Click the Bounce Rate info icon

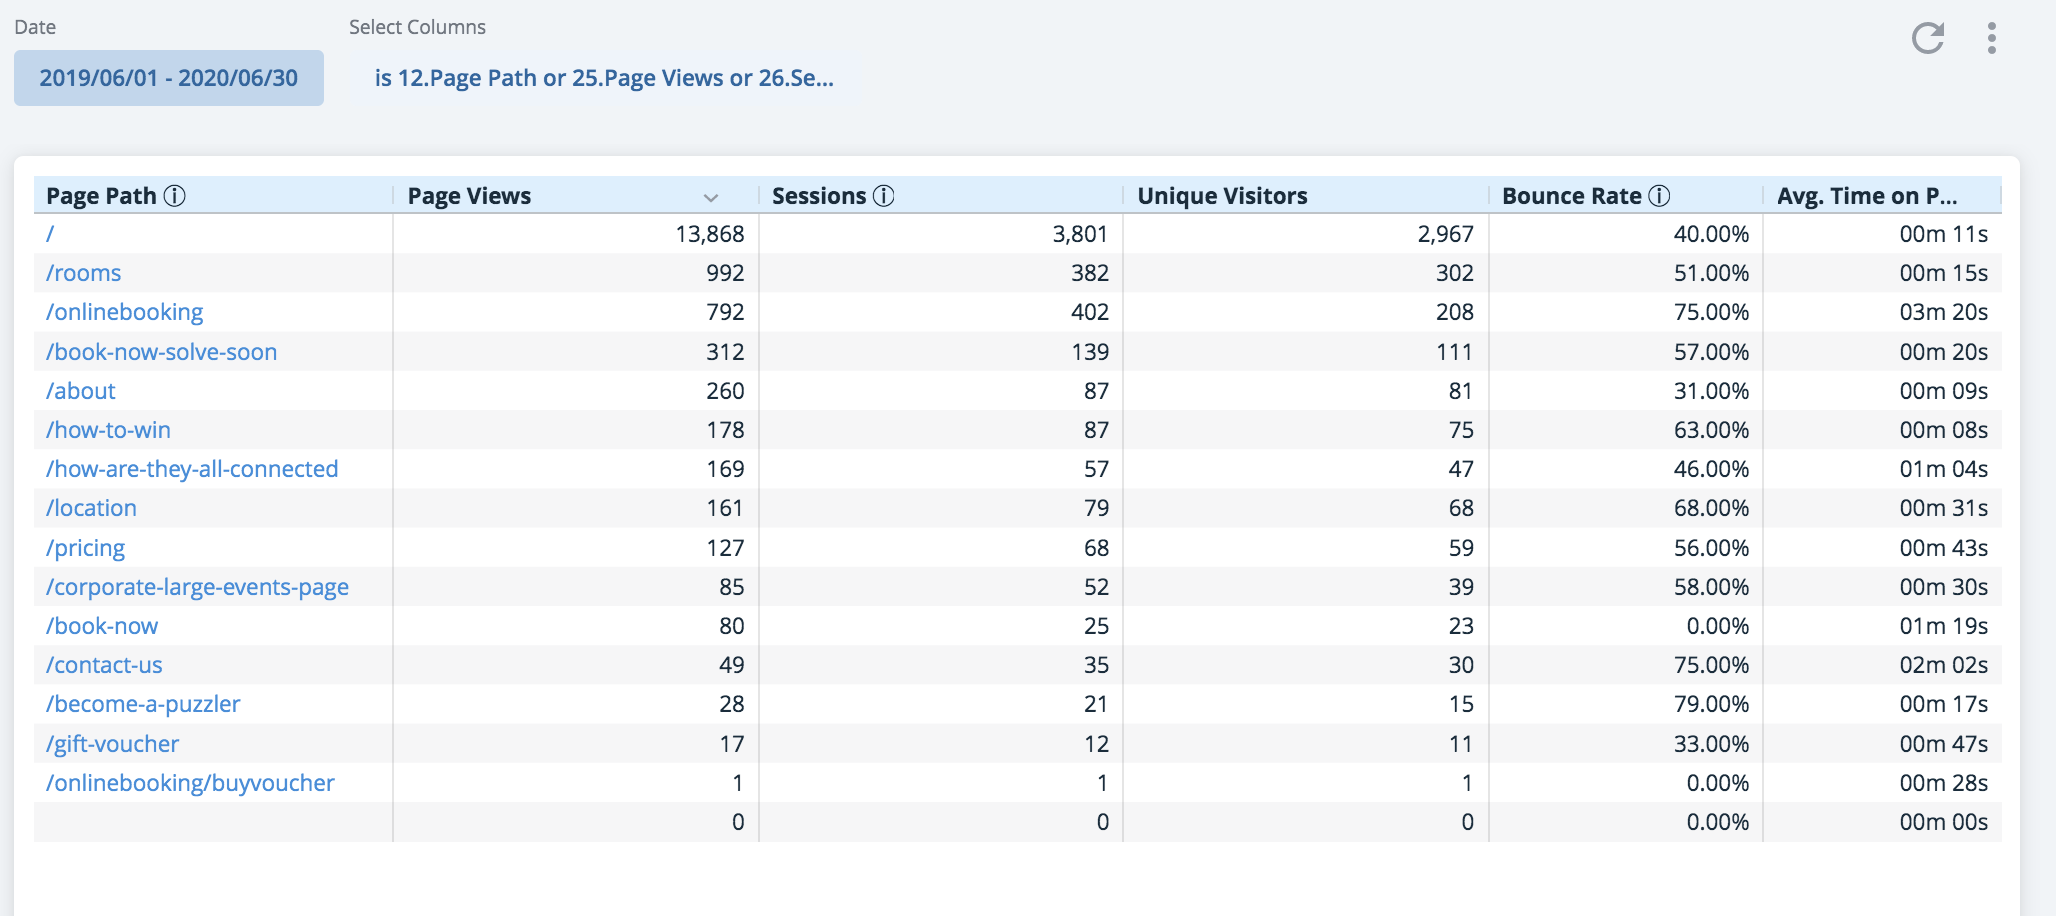1659,196
